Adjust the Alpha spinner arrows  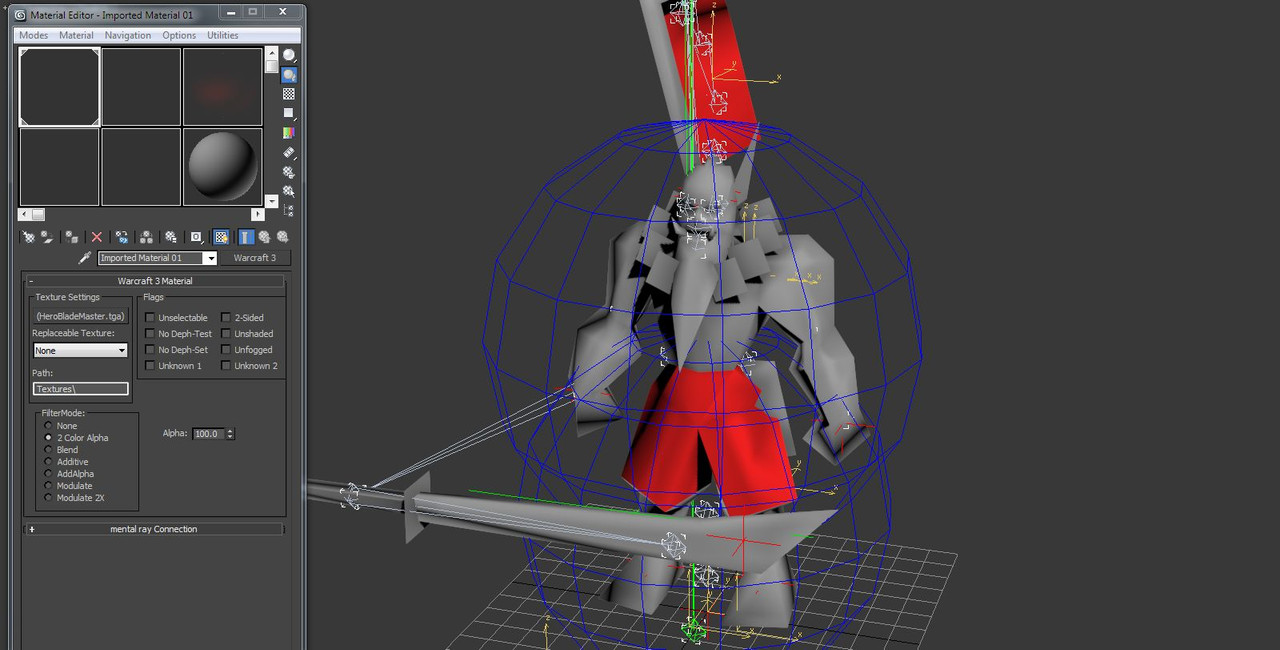coord(231,434)
